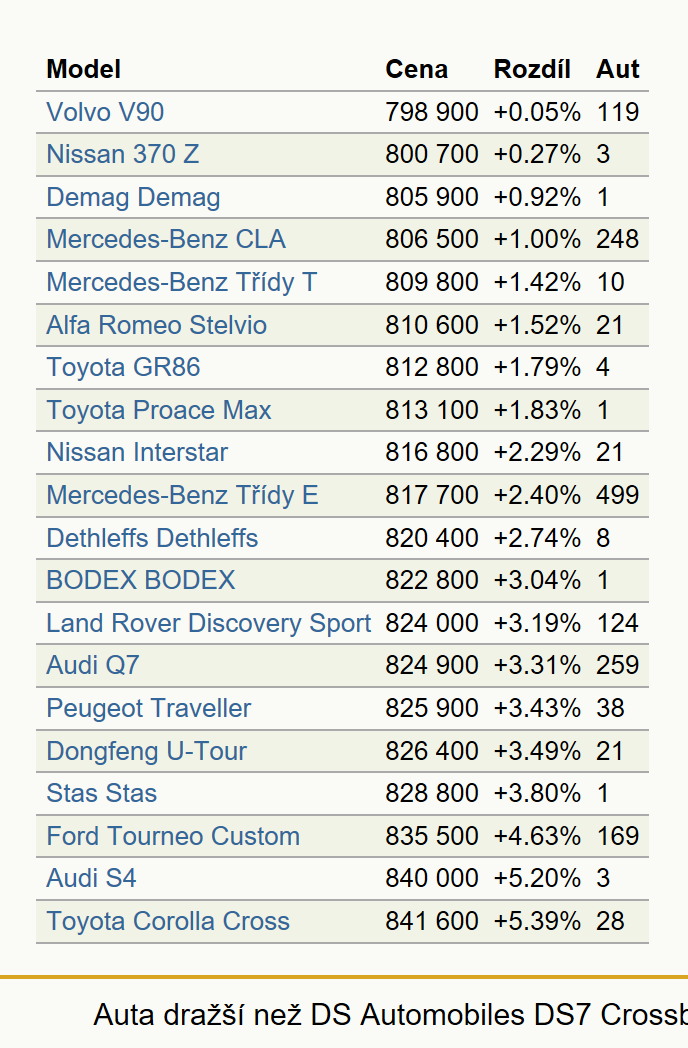
Task: Open the Toyota Corolla Cross link
Action: pyautogui.click(x=168, y=921)
